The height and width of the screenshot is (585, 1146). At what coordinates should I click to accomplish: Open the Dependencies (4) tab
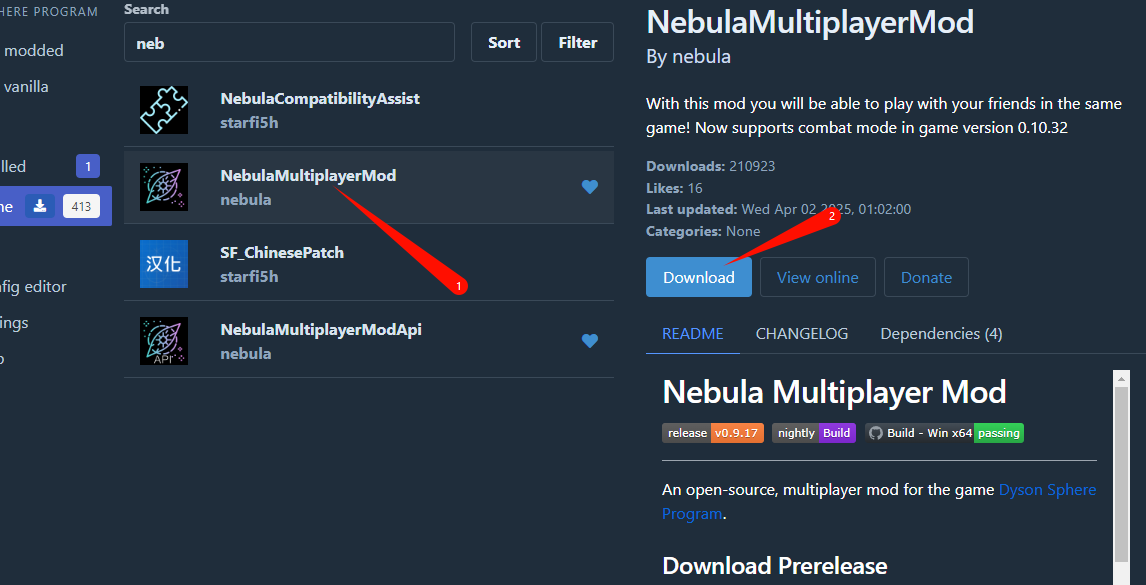coord(941,334)
